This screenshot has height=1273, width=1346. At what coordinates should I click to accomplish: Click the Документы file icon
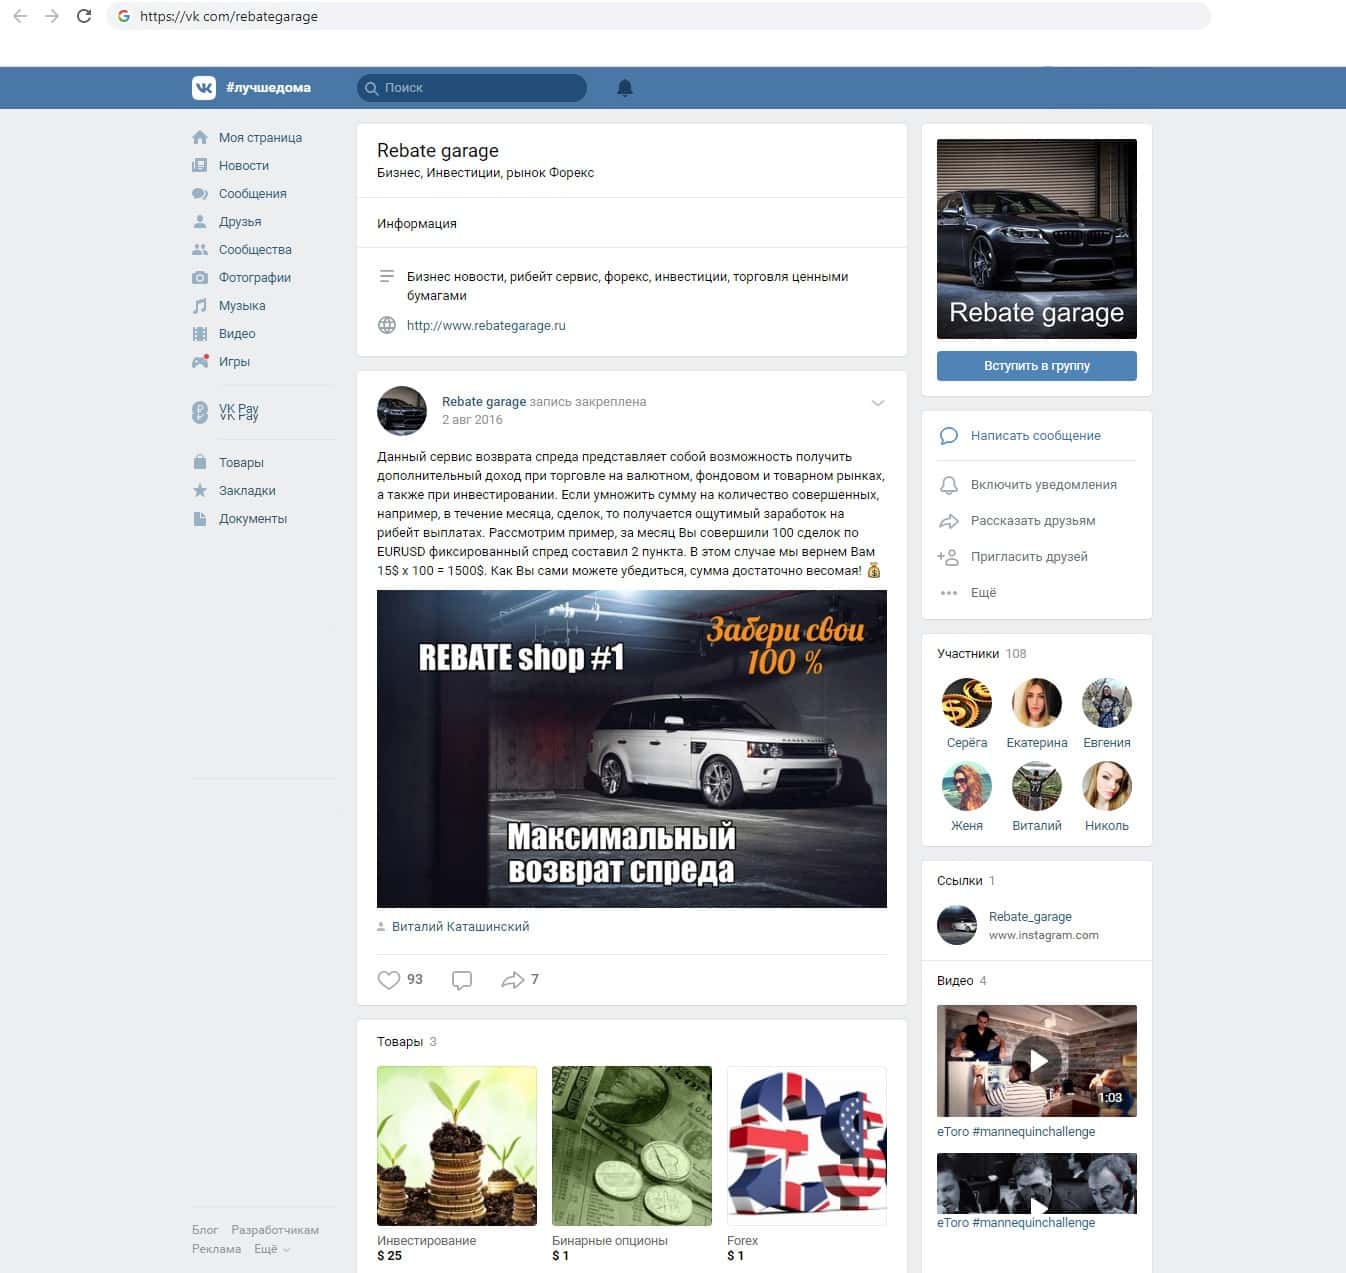[200, 519]
